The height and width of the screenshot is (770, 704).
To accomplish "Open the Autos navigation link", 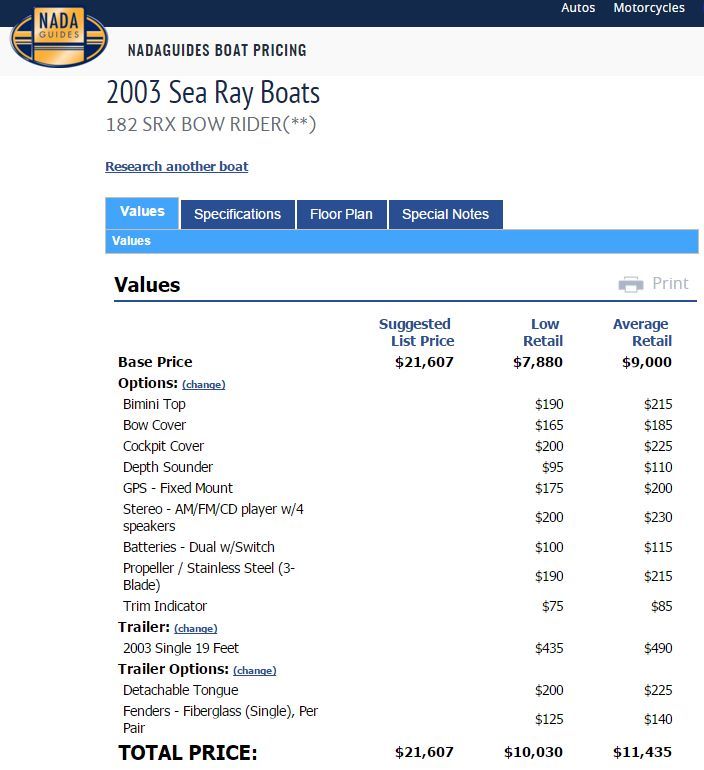I will [x=578, y=8].
